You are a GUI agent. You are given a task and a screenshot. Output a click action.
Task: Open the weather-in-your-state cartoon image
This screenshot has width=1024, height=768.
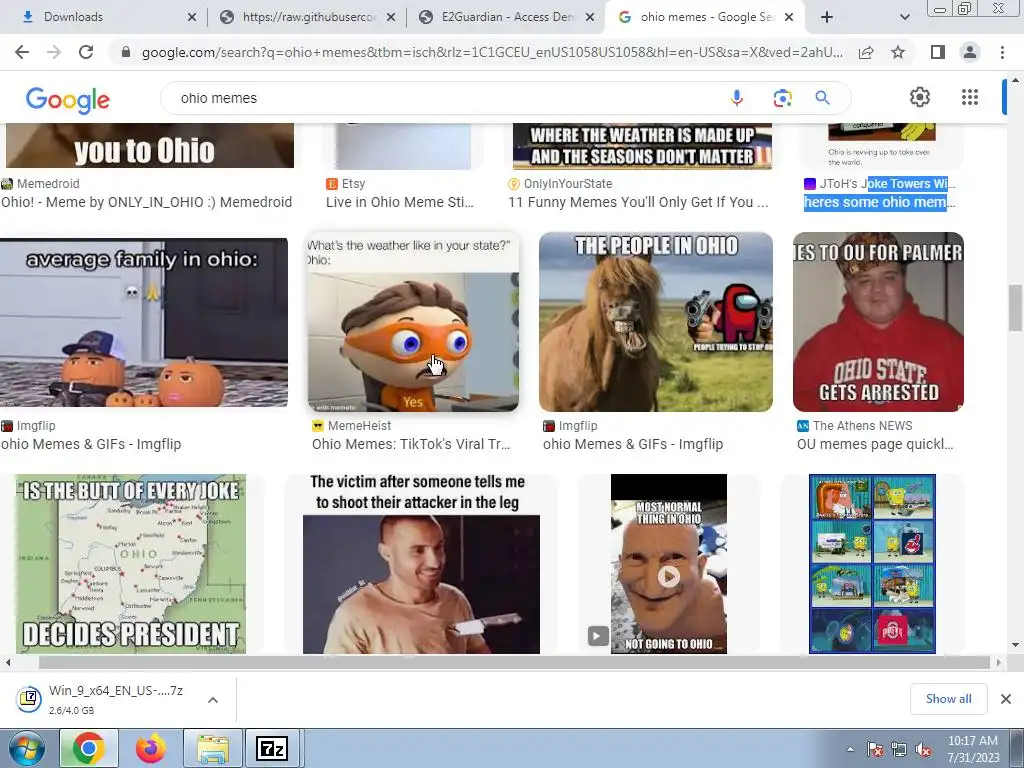(413, 323)
